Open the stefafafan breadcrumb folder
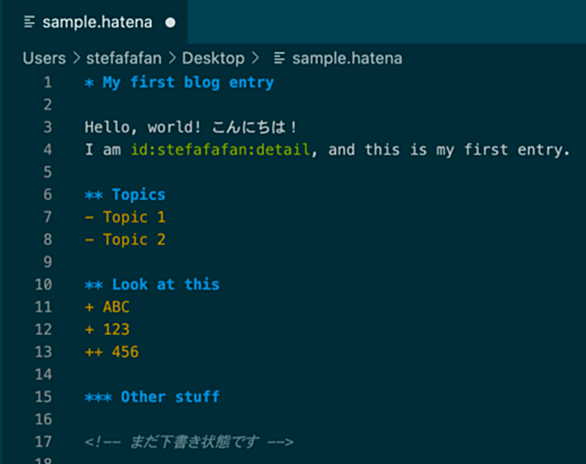Screen dimensions: 586x464 [124, 58]
